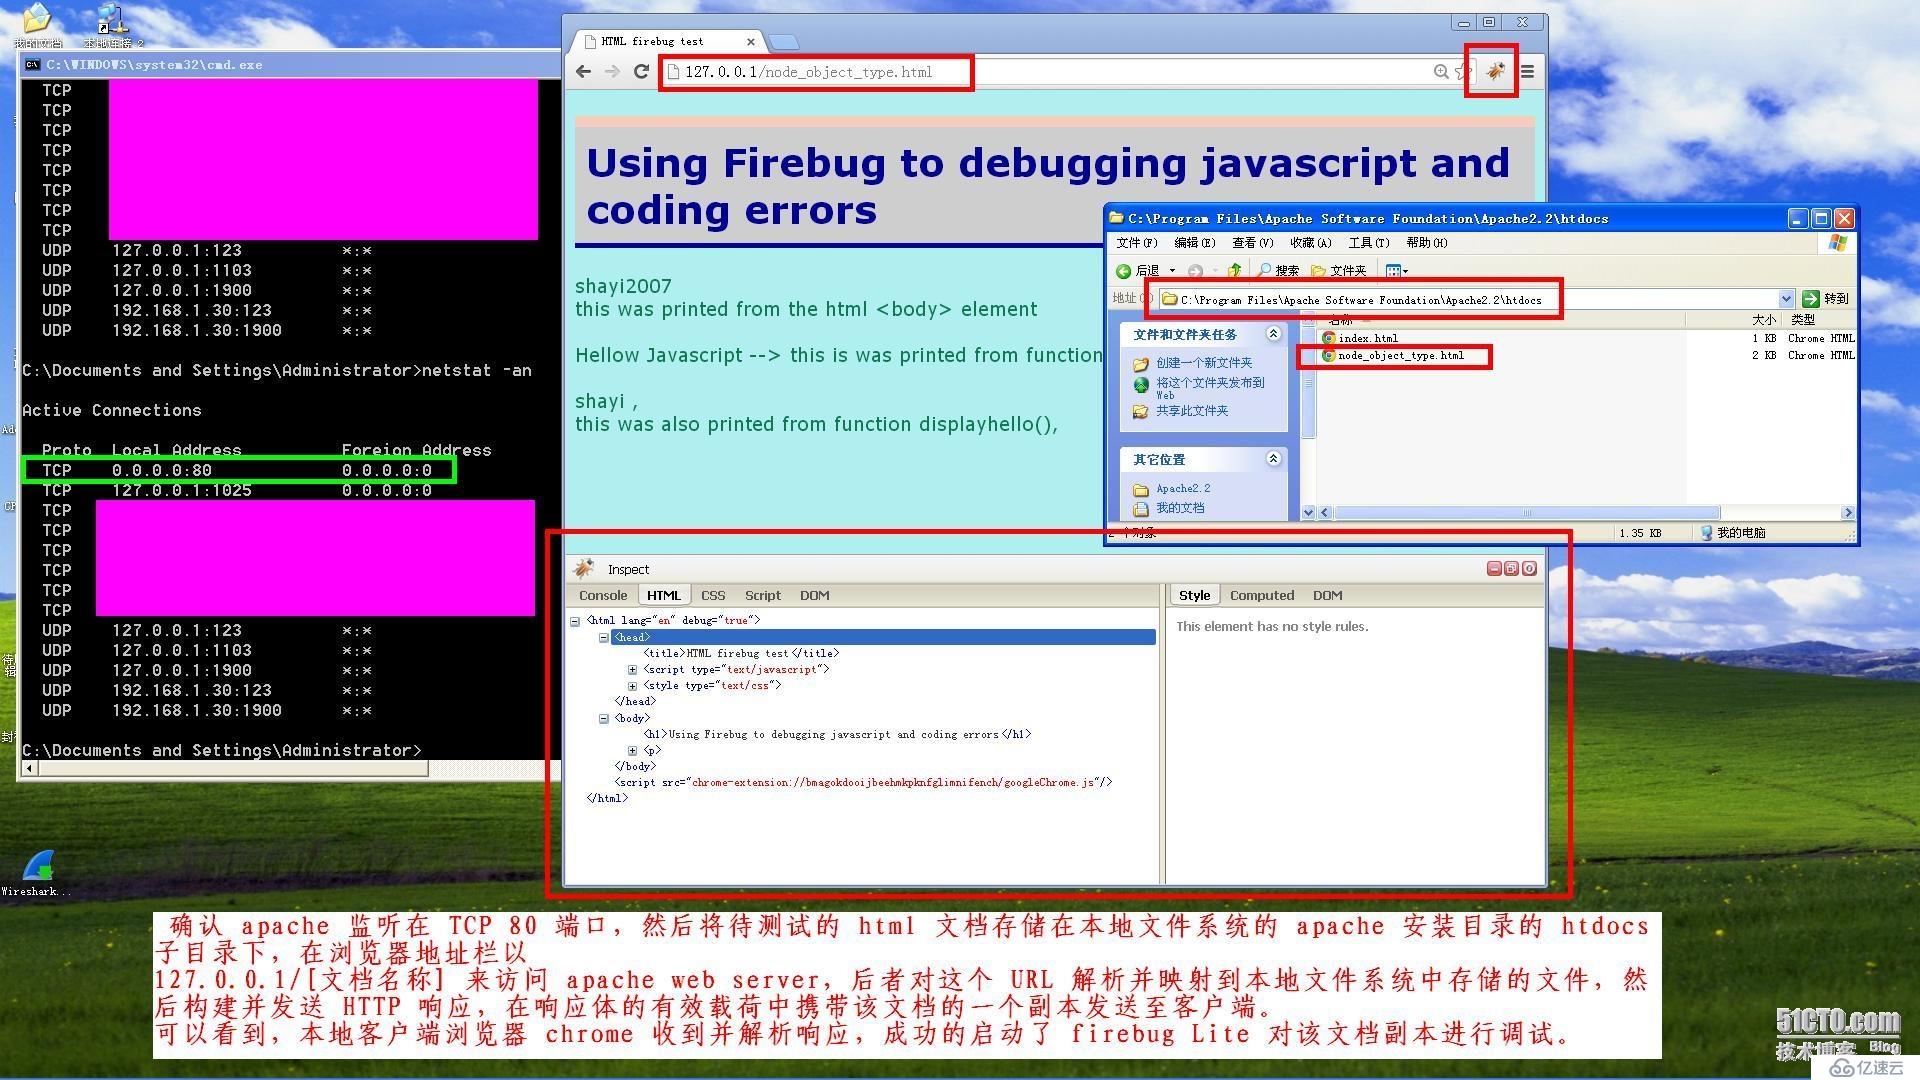Open the Views dropdown in Explorer toolbar

(x=1397, y=271)
